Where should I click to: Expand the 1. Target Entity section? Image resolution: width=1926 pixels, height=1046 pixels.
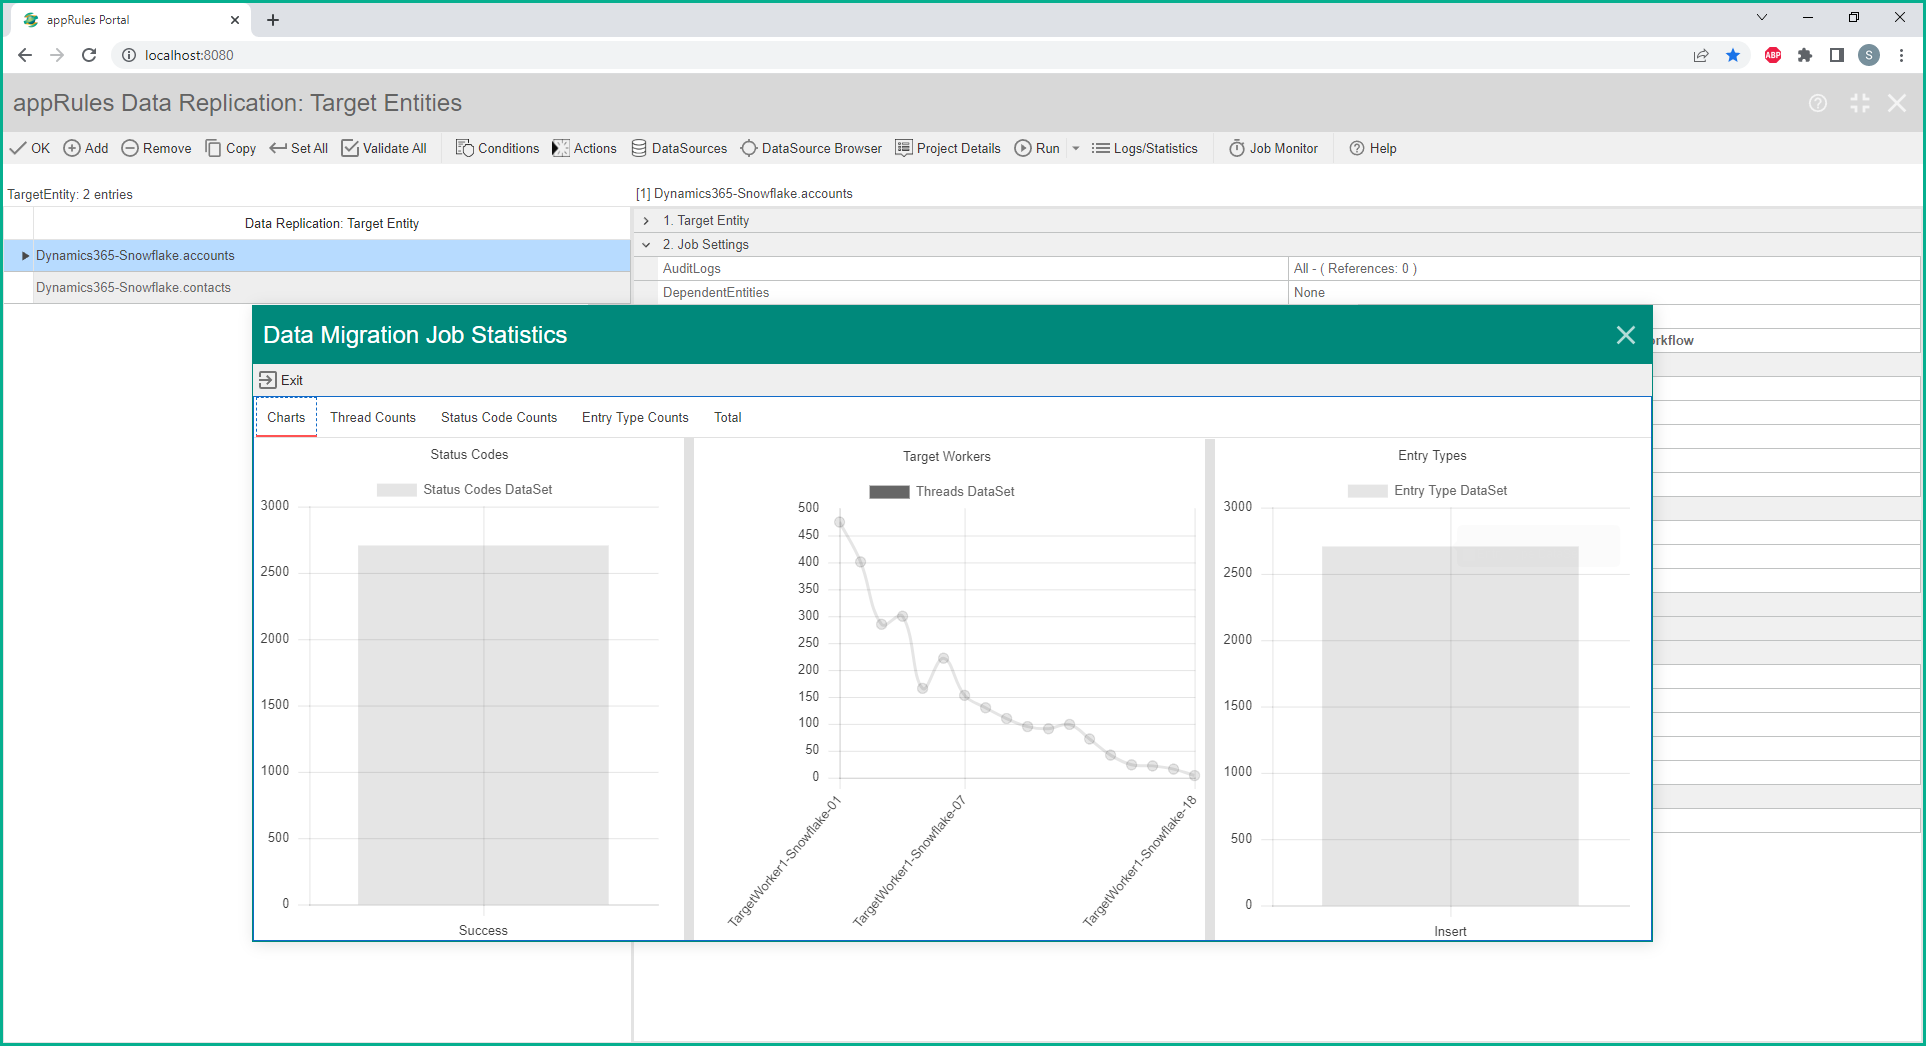click(x=646, y=221)
